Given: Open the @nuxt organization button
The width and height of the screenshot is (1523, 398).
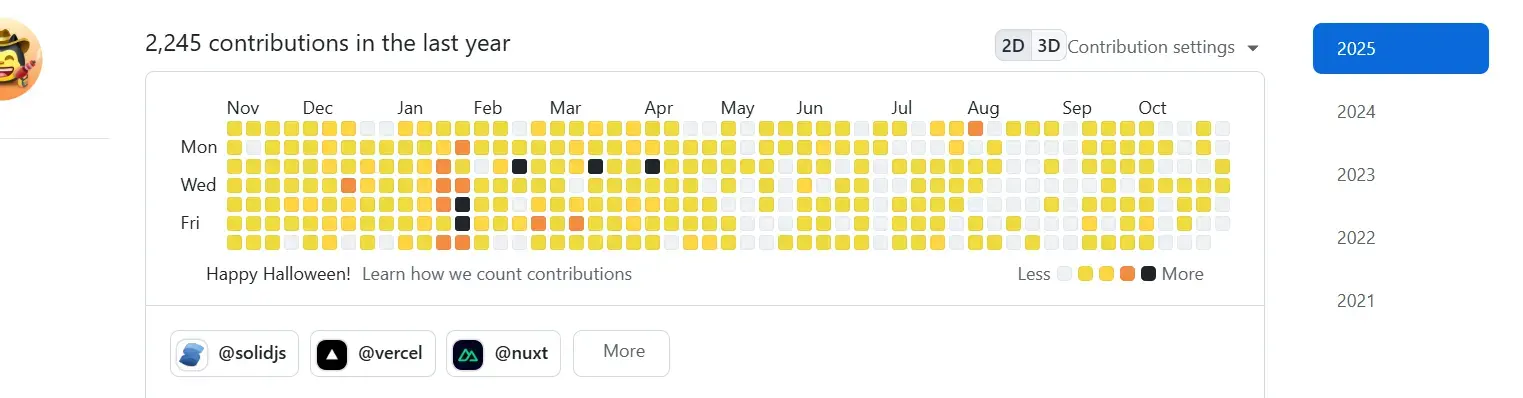Looking at the screenshot, I should pos(503,353).
